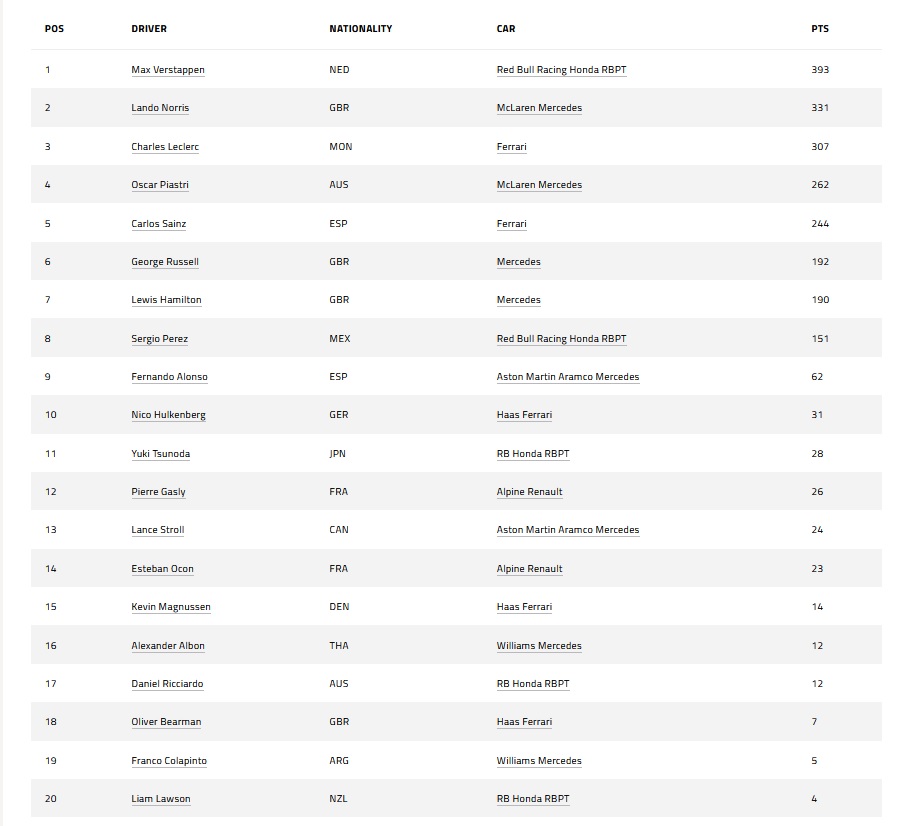Select the Franco Colapinto driver link

pos(169,761)
